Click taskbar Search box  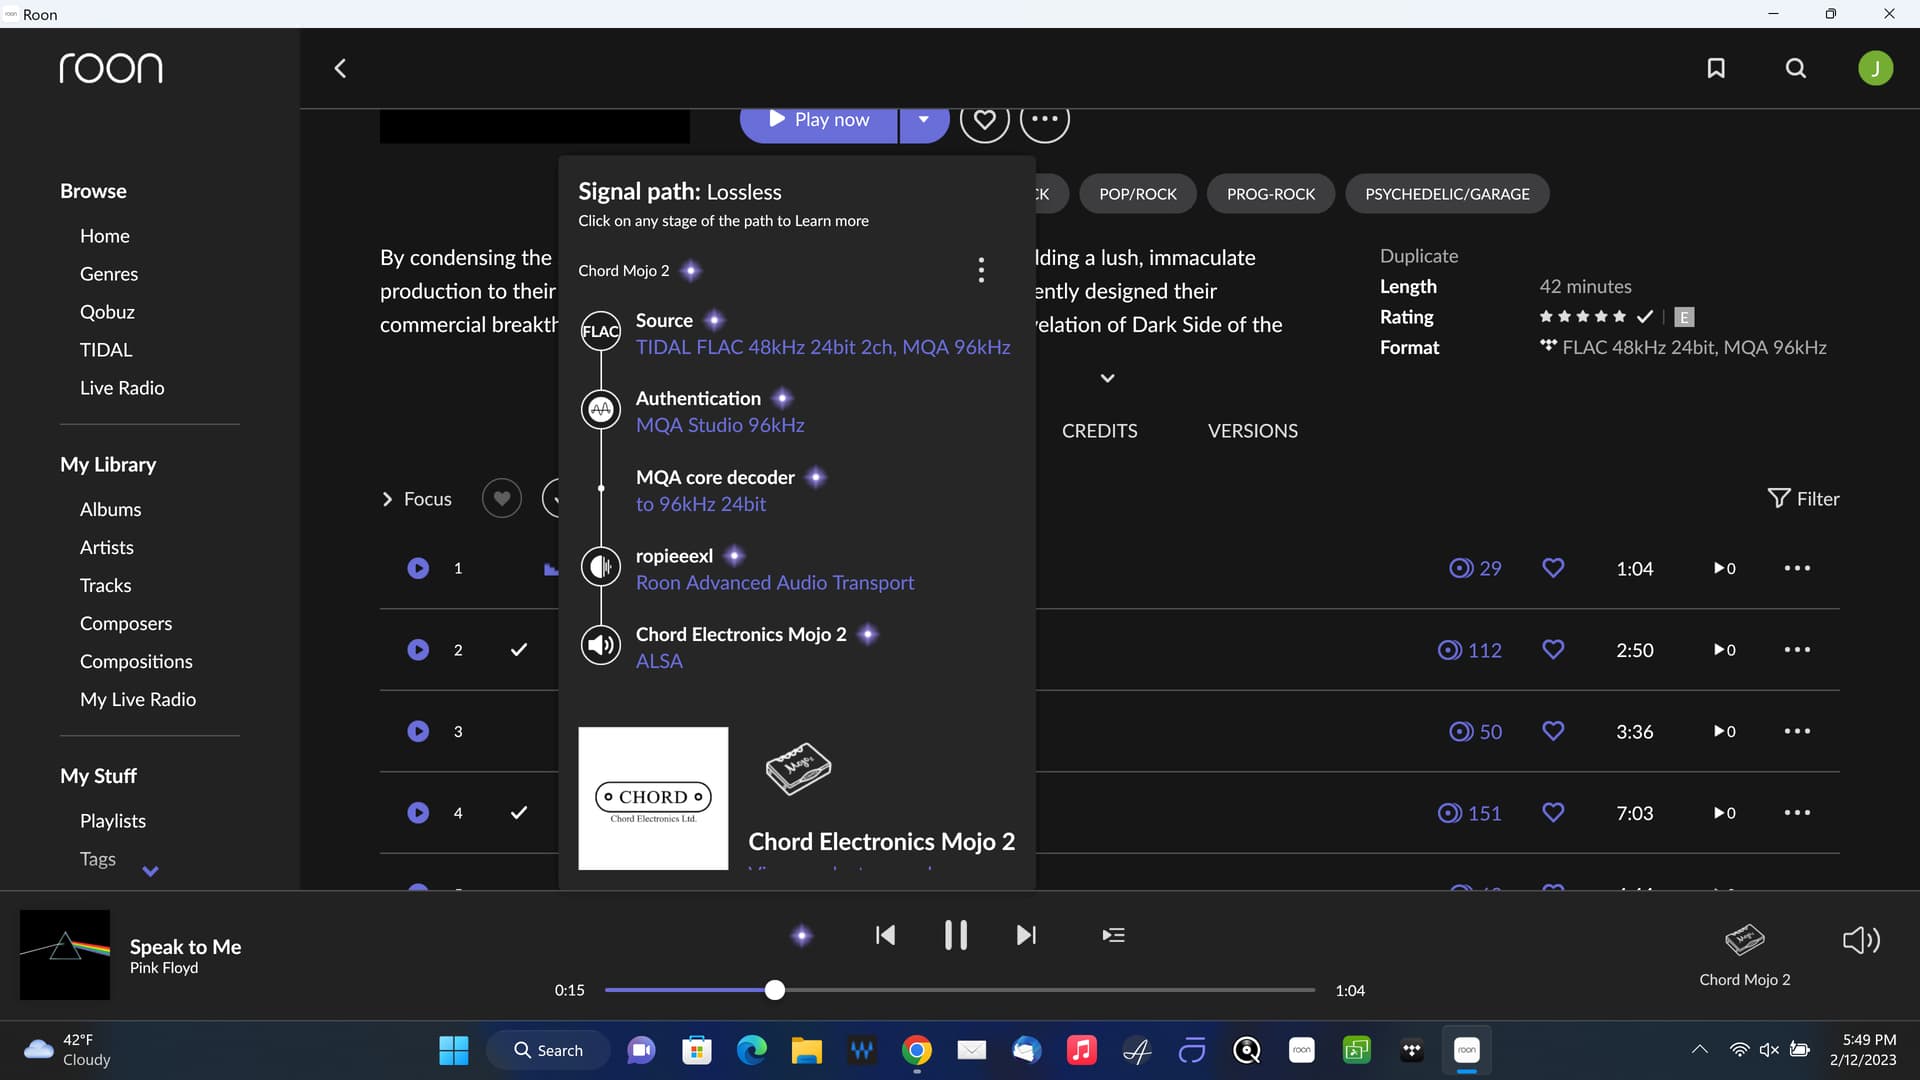click(x=548, y=1050)
